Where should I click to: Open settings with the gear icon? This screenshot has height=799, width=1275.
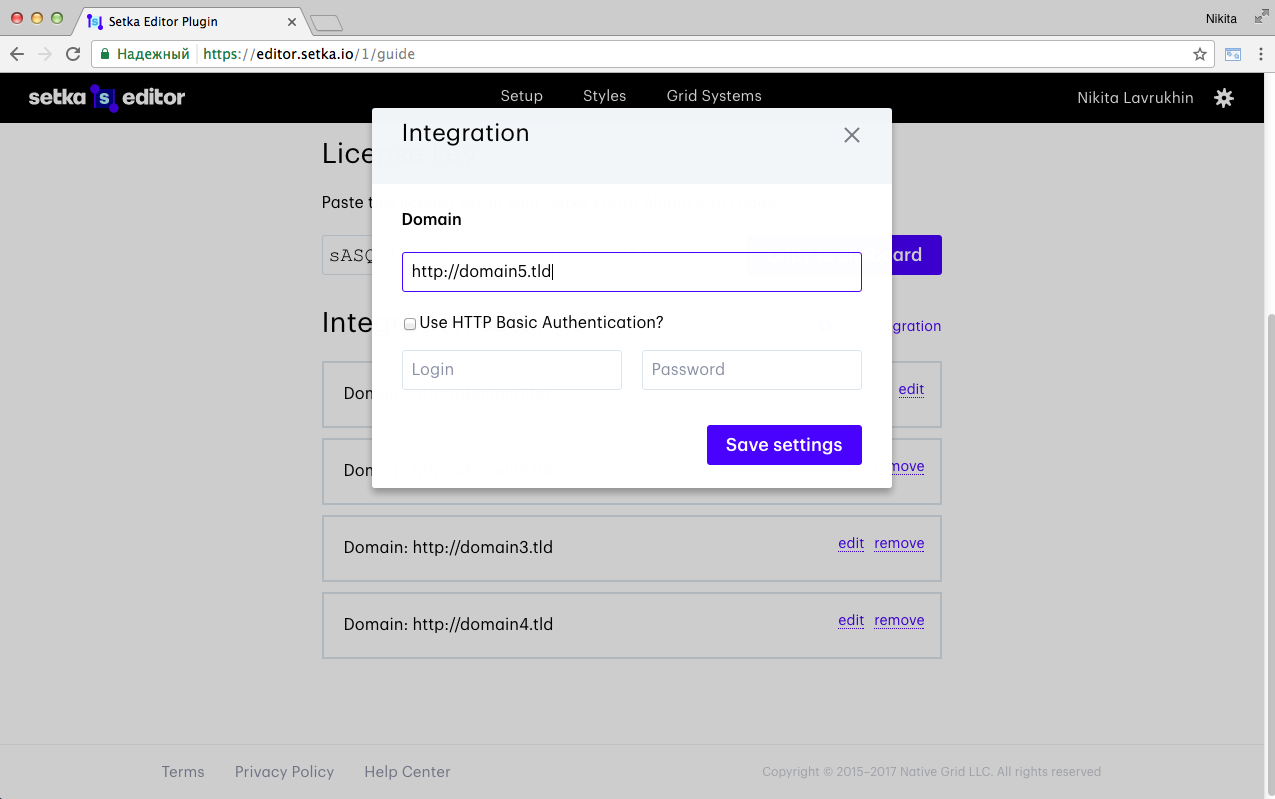click(x=1224, y=97)
